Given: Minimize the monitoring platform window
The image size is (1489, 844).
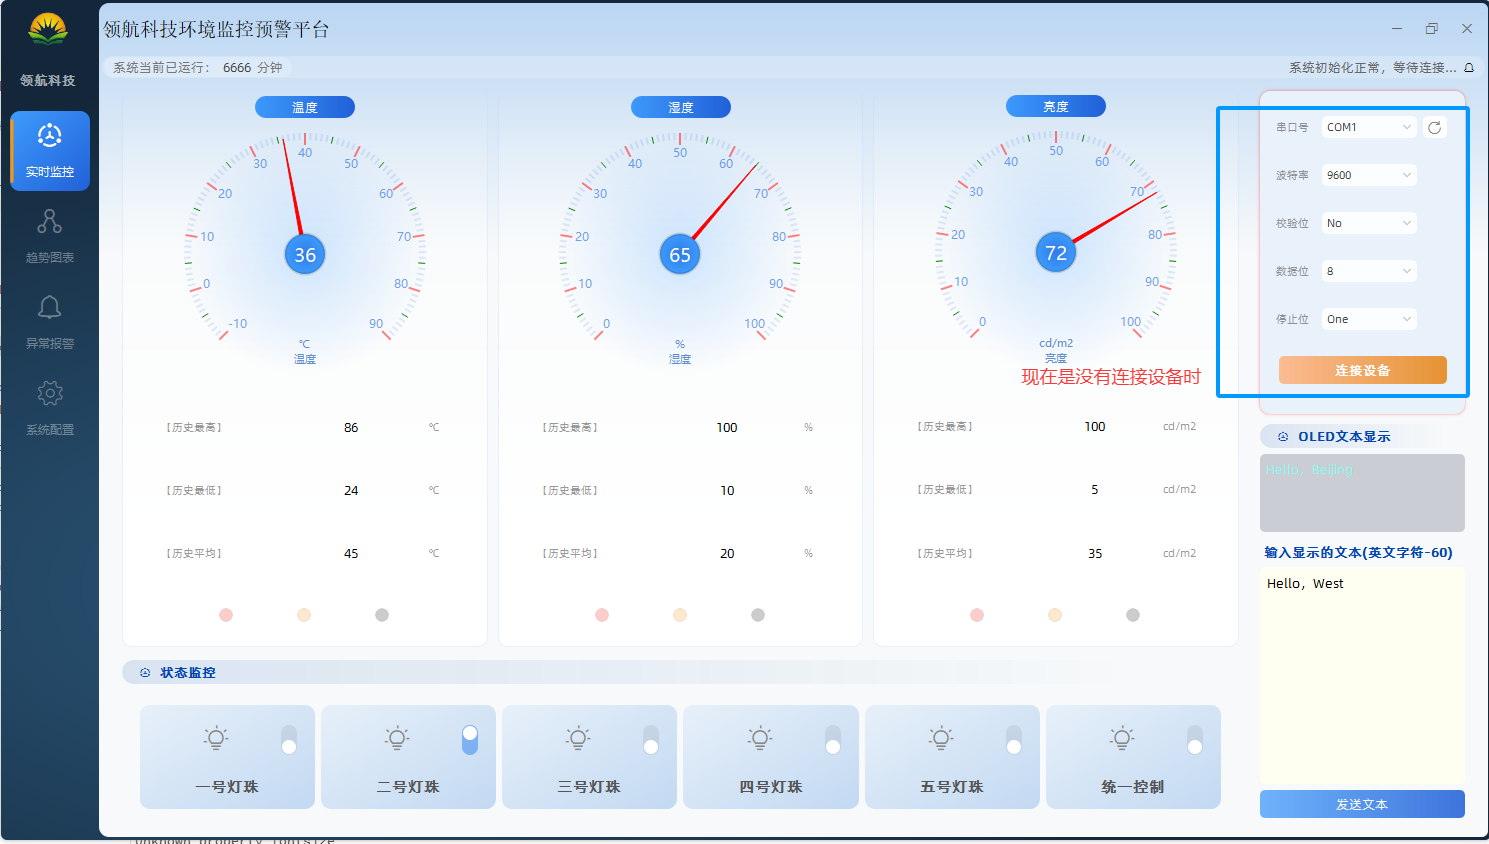Looking at the screenshot, I should pyautogui.click(x=1397, y=29).
